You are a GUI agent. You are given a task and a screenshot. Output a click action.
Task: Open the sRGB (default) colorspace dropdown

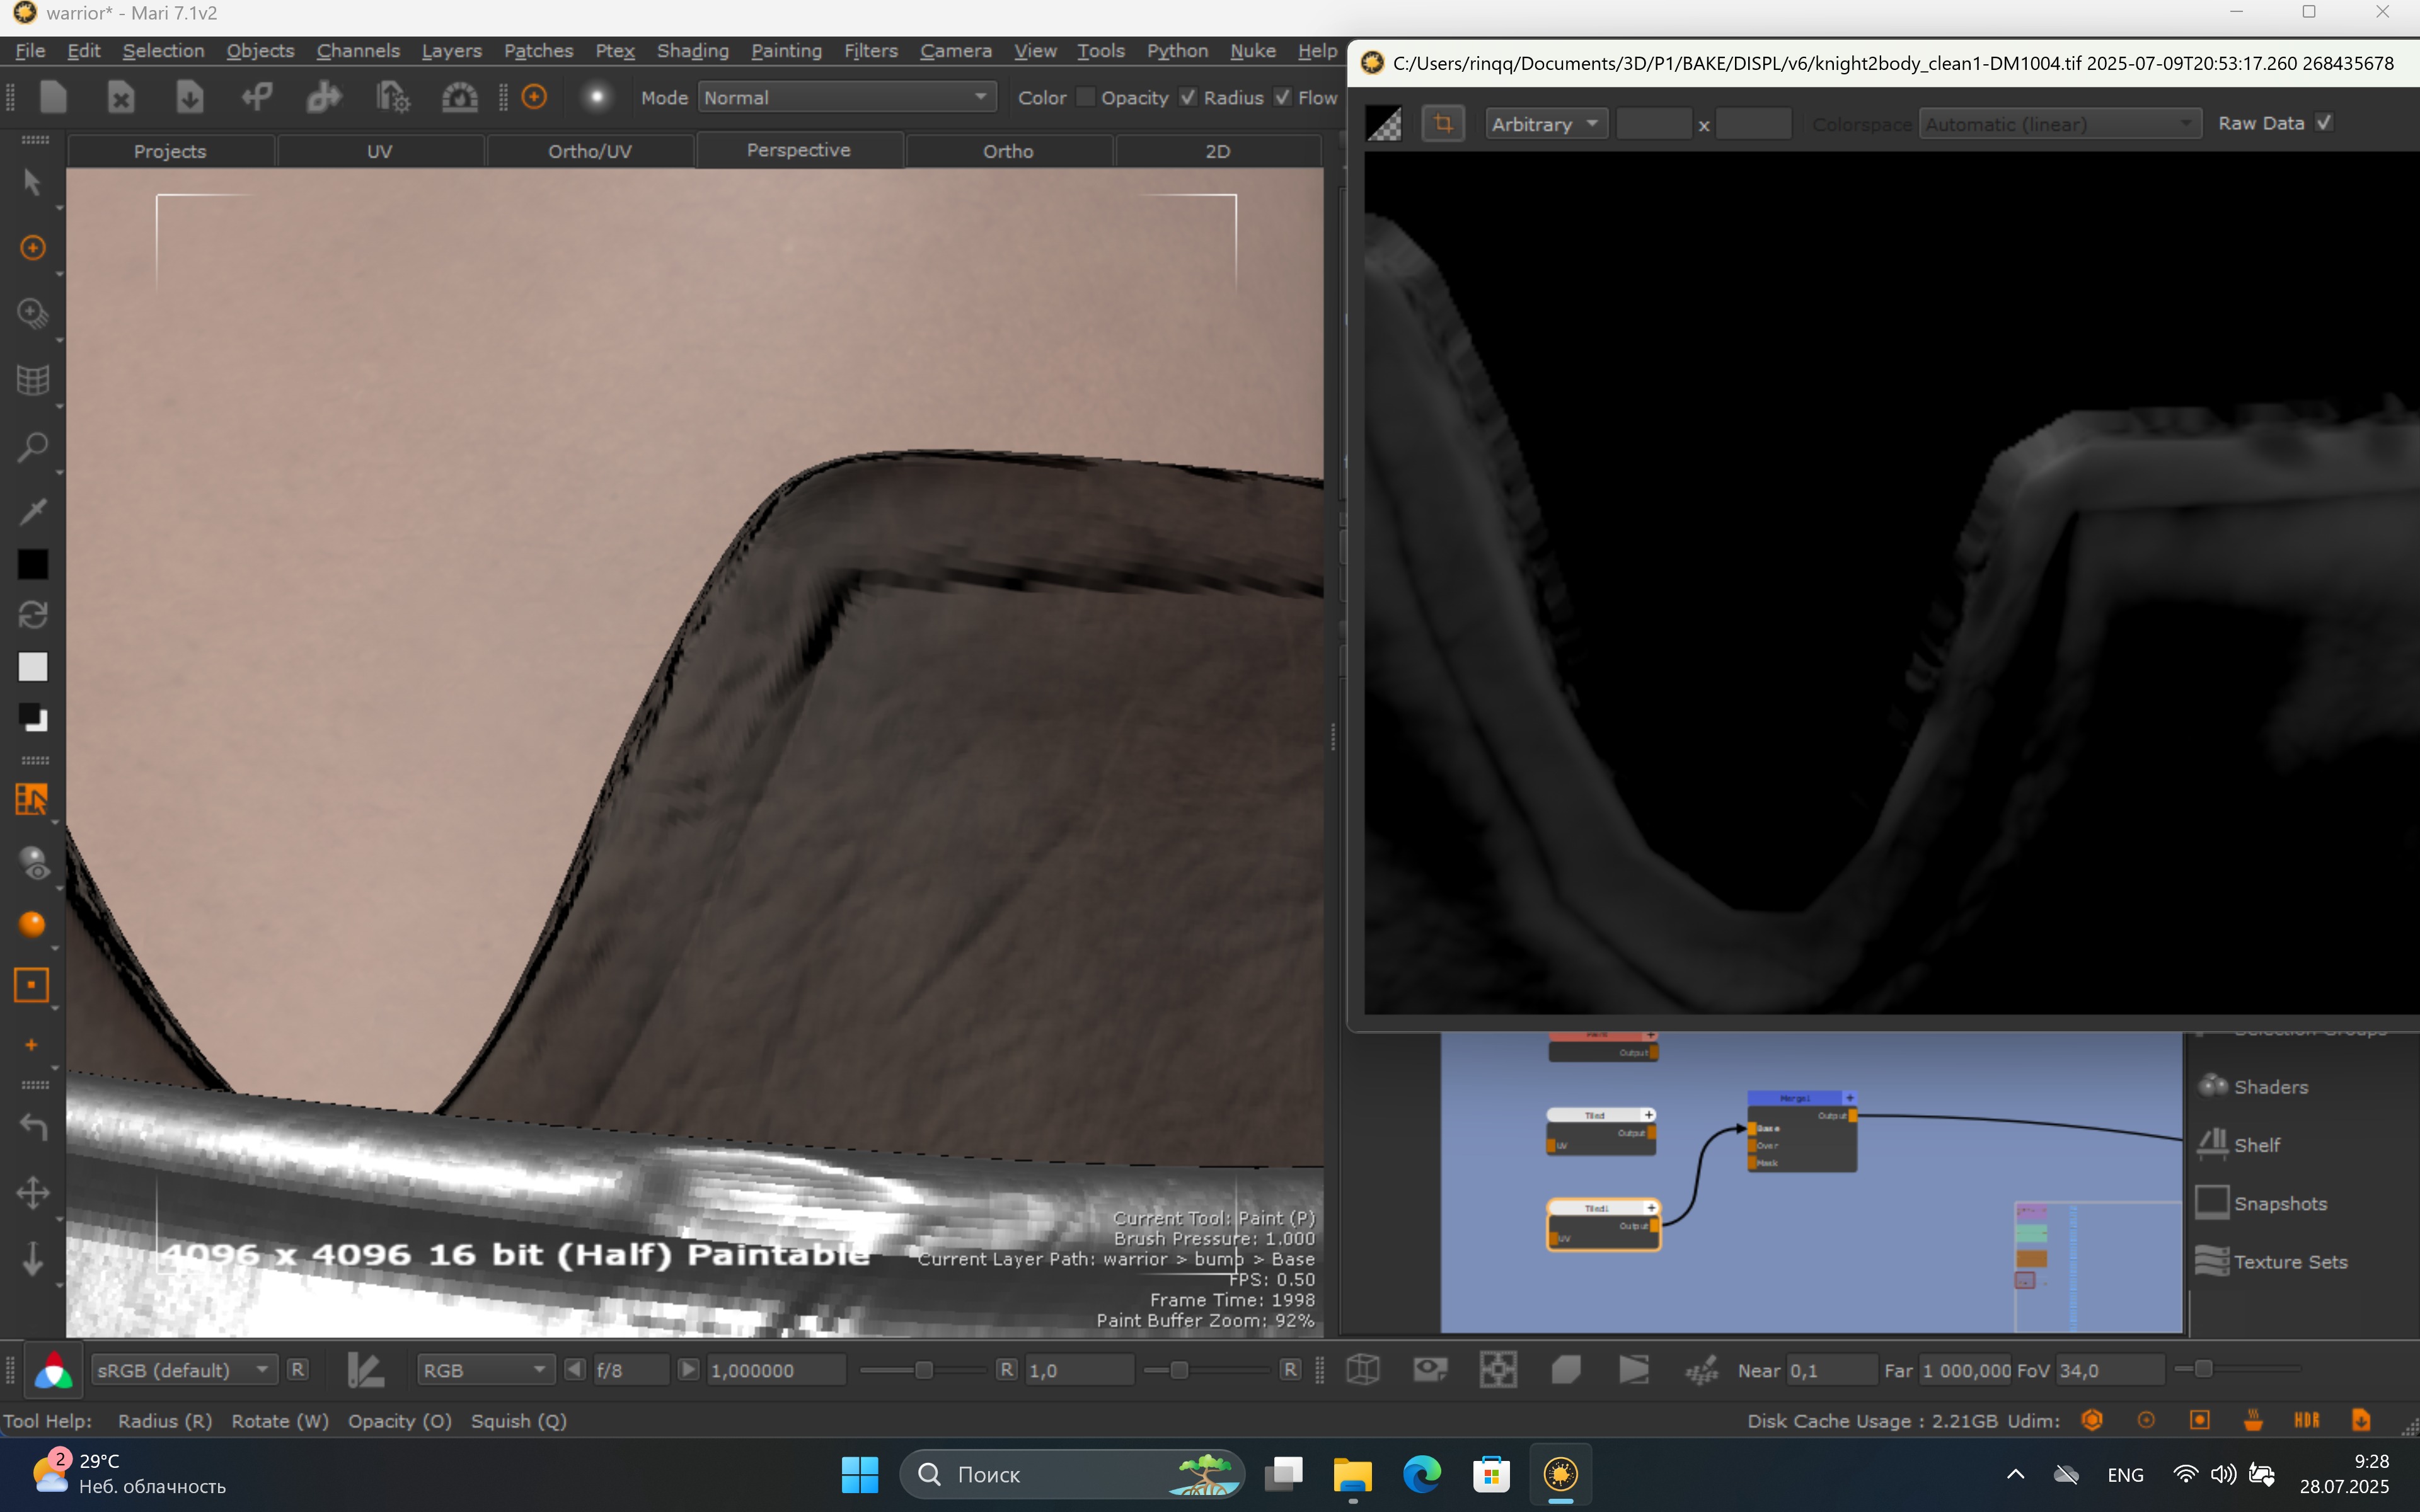(x=184, y=1369)
